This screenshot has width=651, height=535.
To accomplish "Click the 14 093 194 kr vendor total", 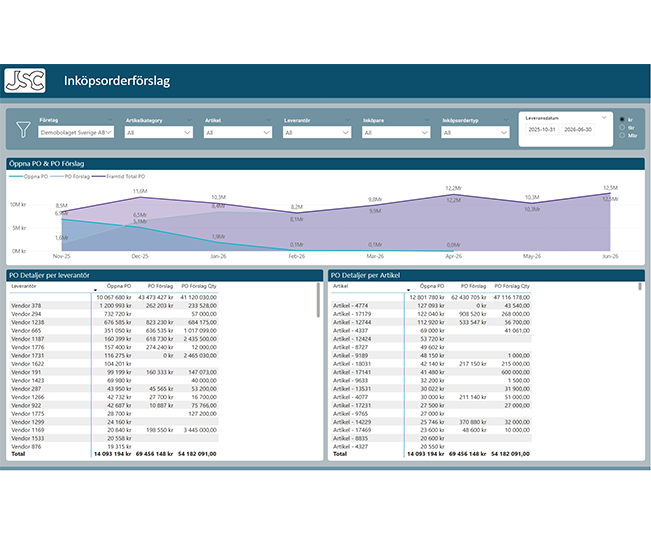I will click(x=113, y=454).
